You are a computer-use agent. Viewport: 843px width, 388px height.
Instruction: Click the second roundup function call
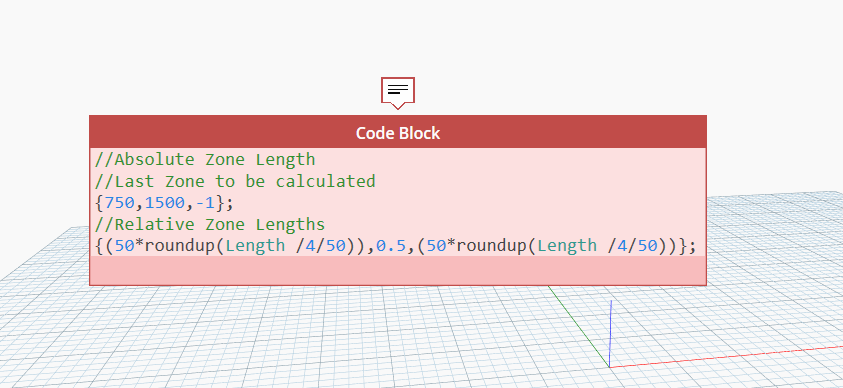(492, 246)
